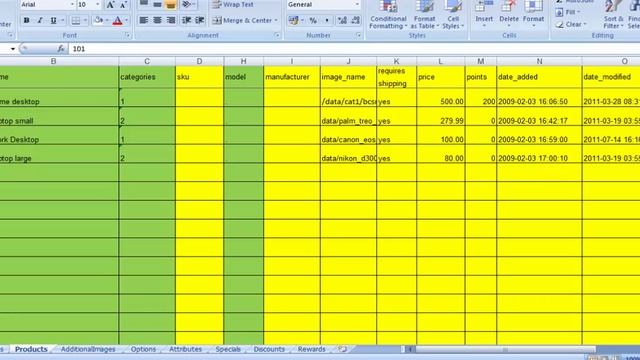640x360 pixels.
Task: Click Insert cells button
Action: [x=484, y=15]
